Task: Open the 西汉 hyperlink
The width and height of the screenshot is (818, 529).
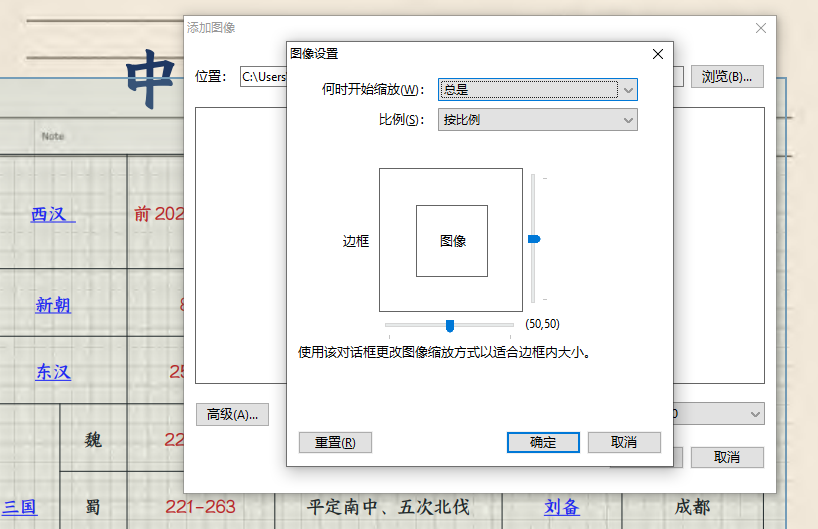Action: click(52, 214)
